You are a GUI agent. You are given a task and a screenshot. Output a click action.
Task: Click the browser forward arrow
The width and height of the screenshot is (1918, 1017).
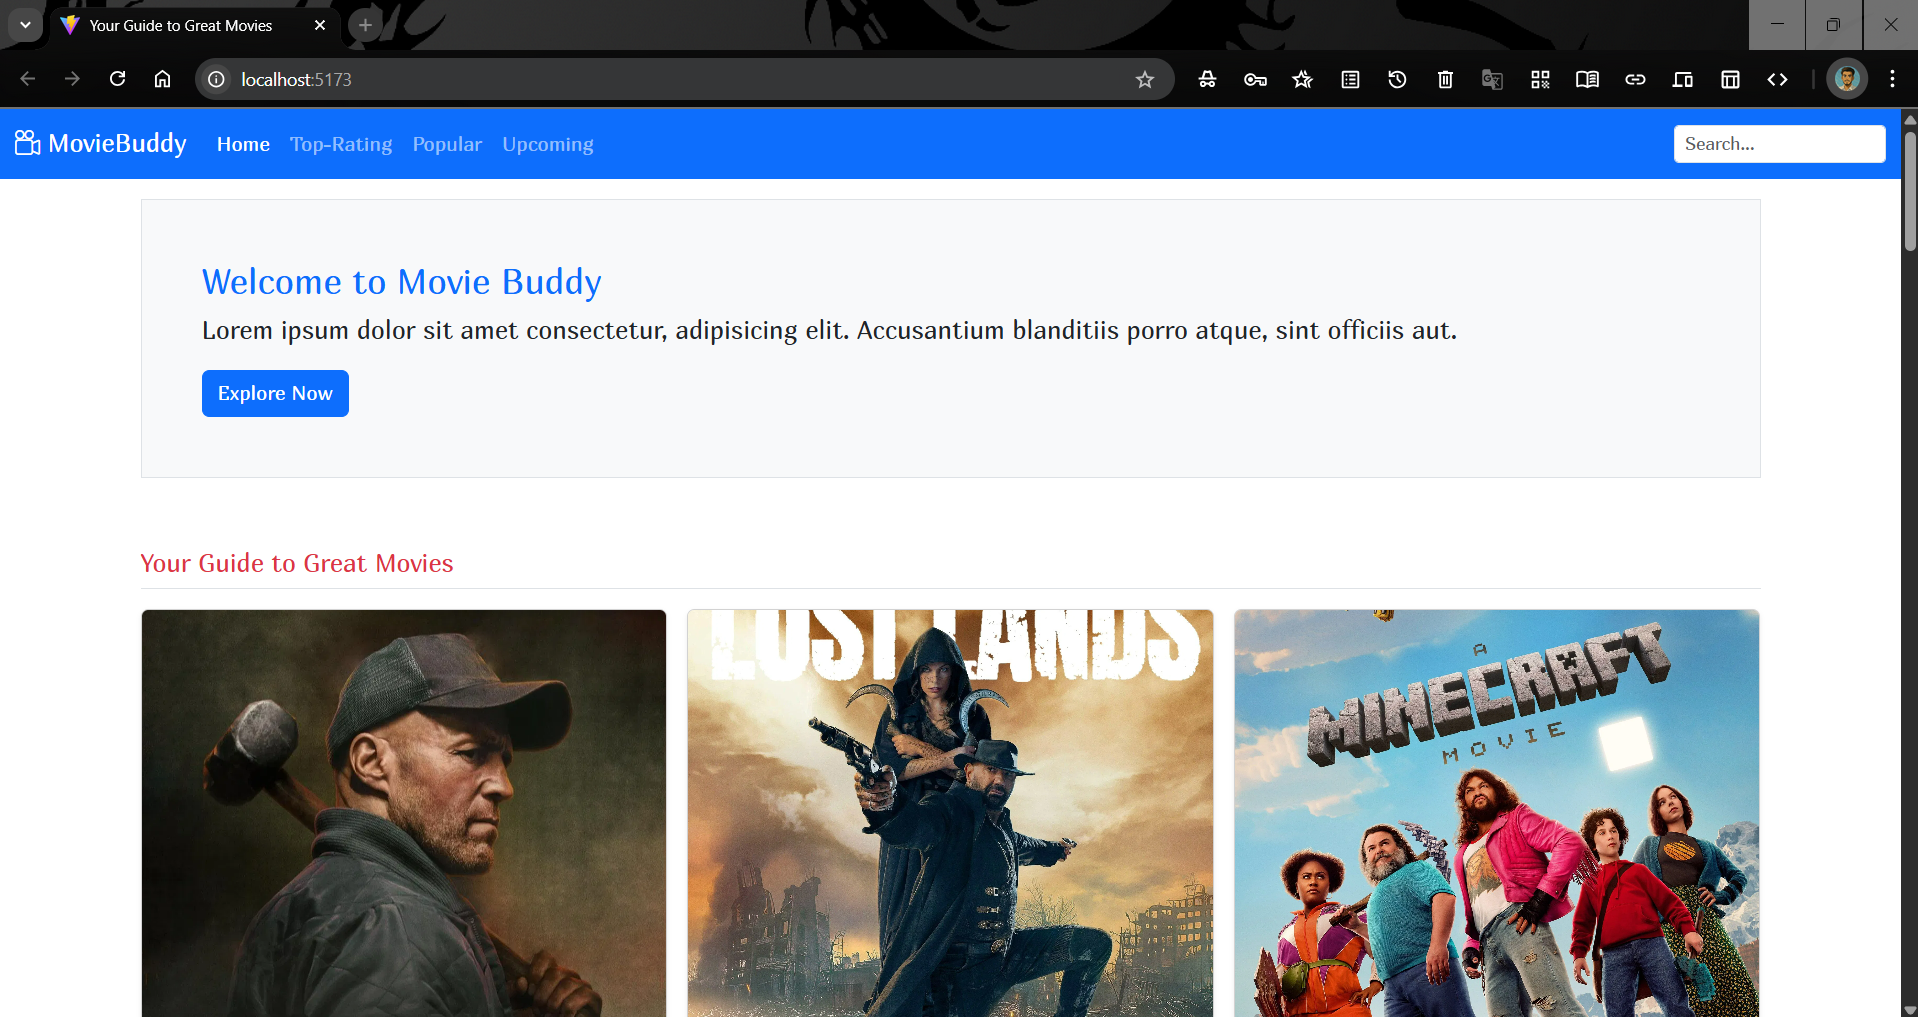point(72,79)
